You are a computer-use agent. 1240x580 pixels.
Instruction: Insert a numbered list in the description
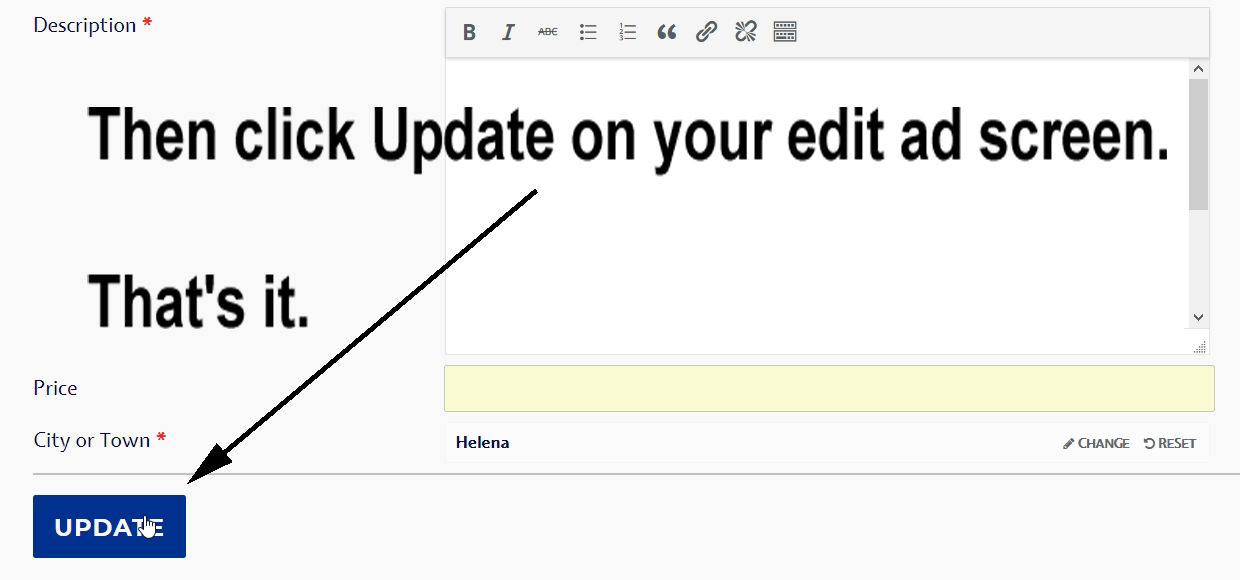627,32
